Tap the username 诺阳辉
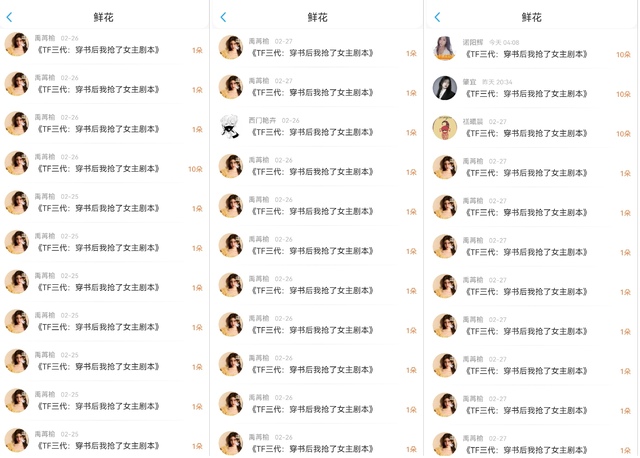Screen dimensions: 640x458 coord(473,42)
